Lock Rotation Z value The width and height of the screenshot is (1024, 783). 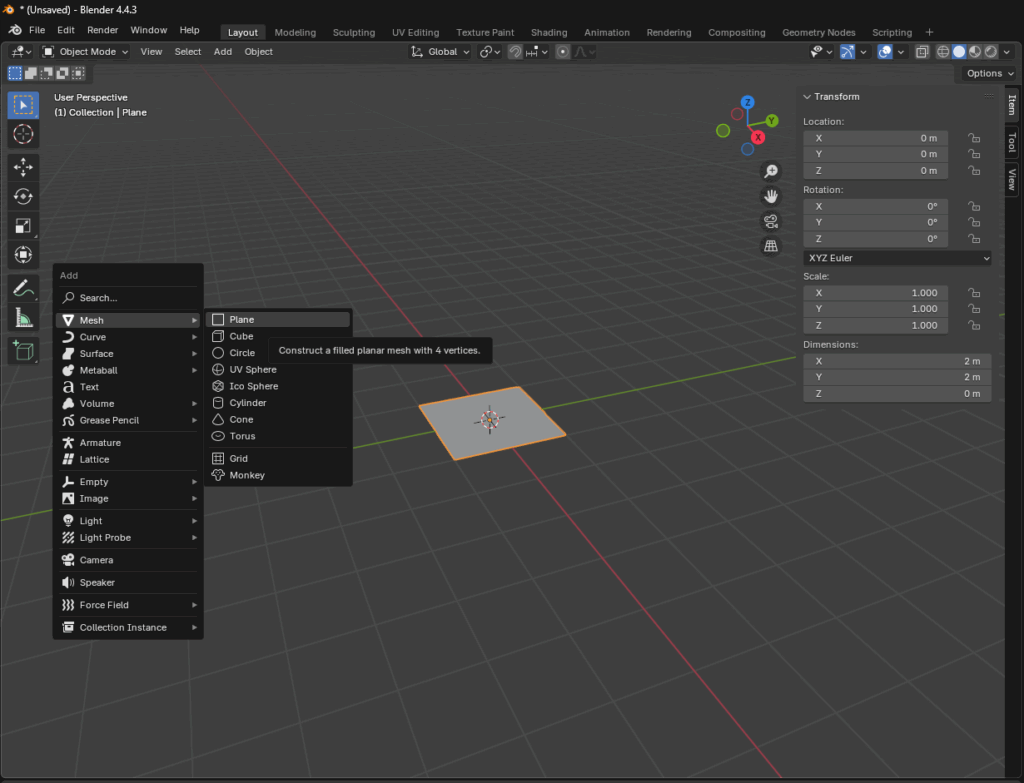pos(974,239)
